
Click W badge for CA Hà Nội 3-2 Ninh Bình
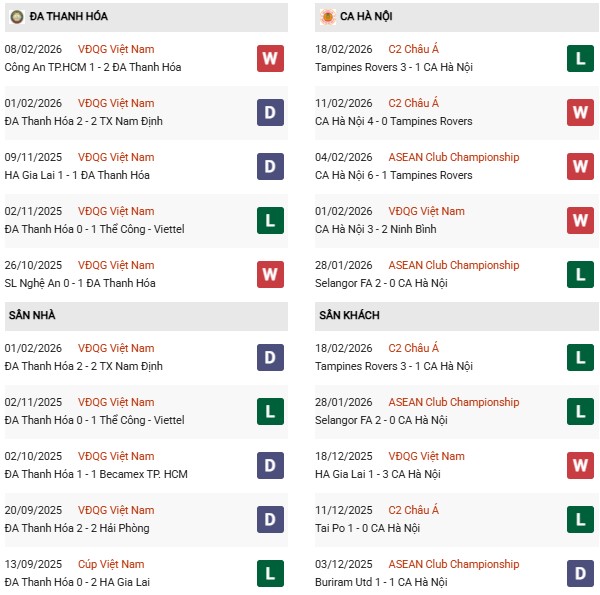(580, 220)
